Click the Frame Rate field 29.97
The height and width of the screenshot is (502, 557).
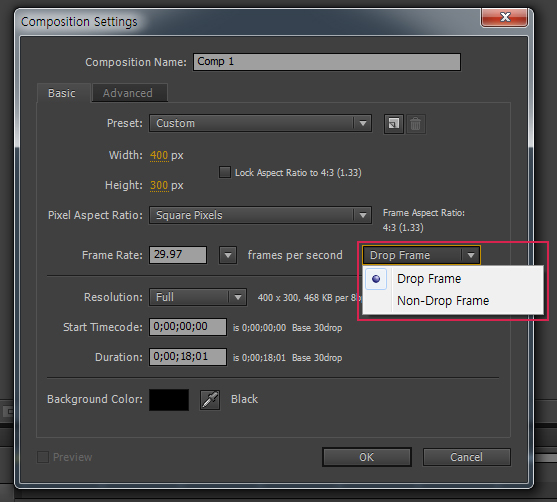pos(178,255)
